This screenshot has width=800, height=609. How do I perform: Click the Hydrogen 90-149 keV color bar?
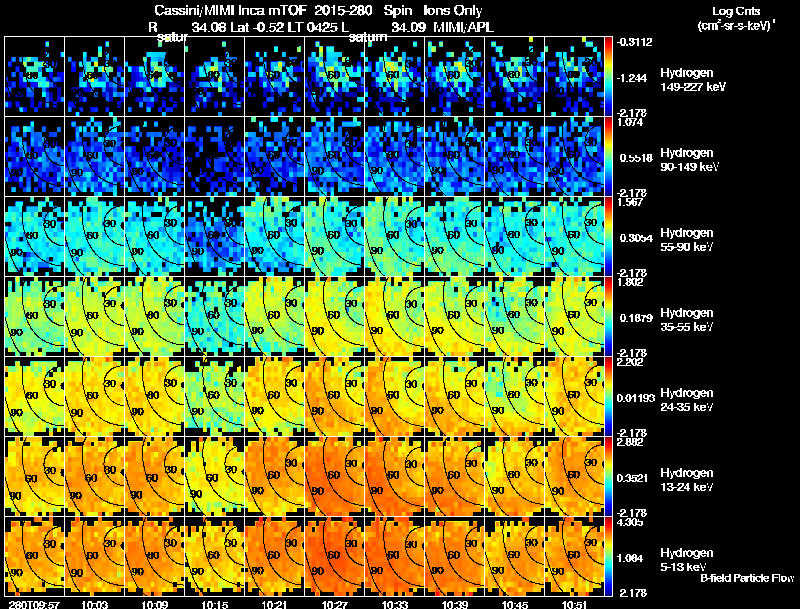(608, 157)
